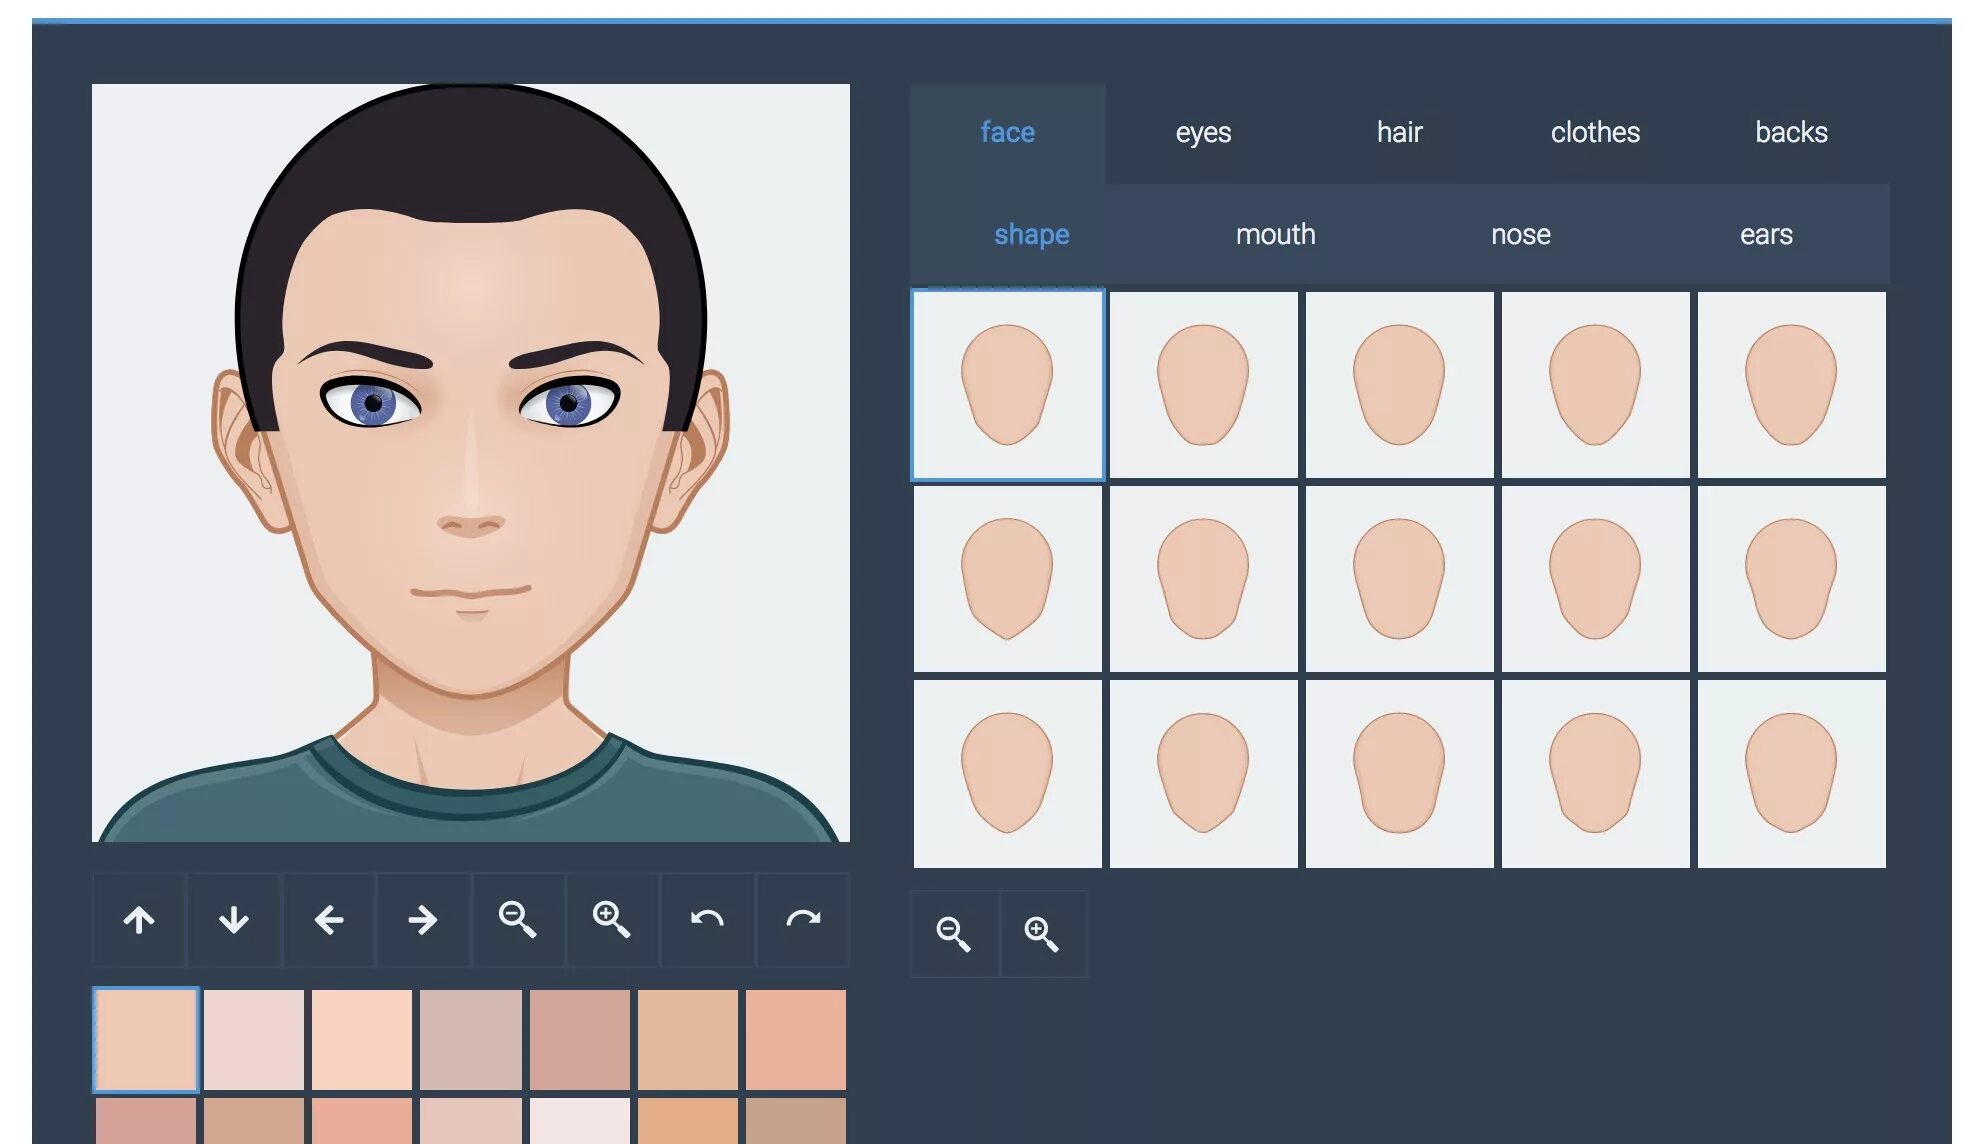Screen dimensions: 1976x1144
Task: Click the move down arrow under the avatar
Action: [x=234, y=920]
